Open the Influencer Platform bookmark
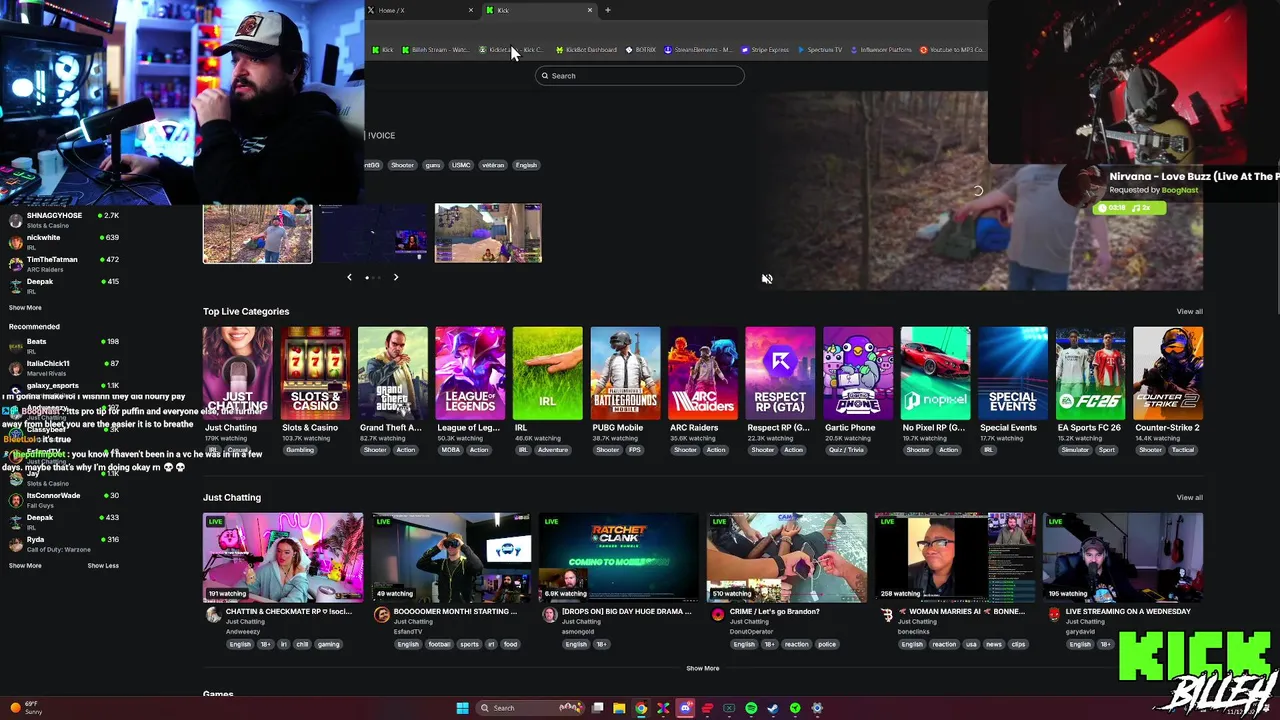 pos(881,50)
